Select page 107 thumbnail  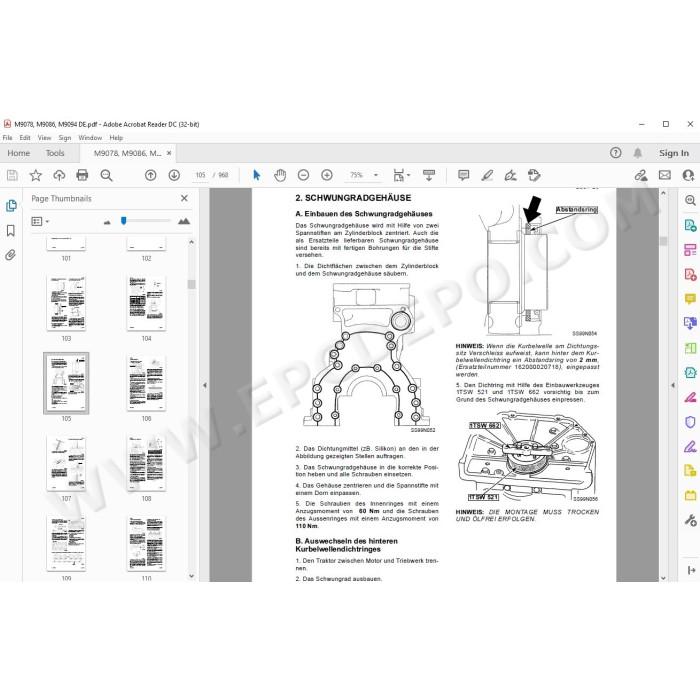tap(66, 463)
